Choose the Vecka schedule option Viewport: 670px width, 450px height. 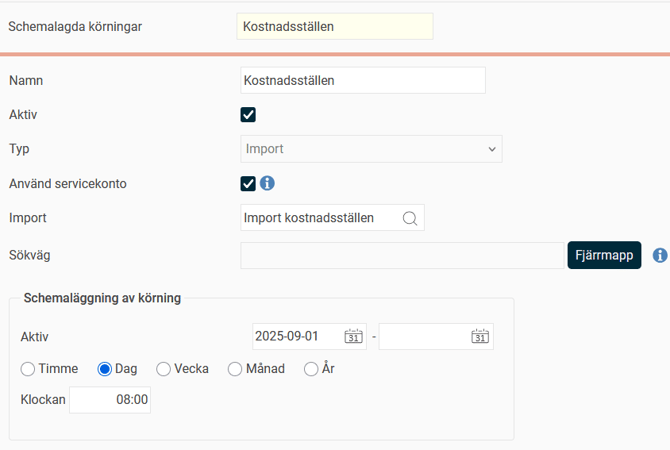pos(164,369)
